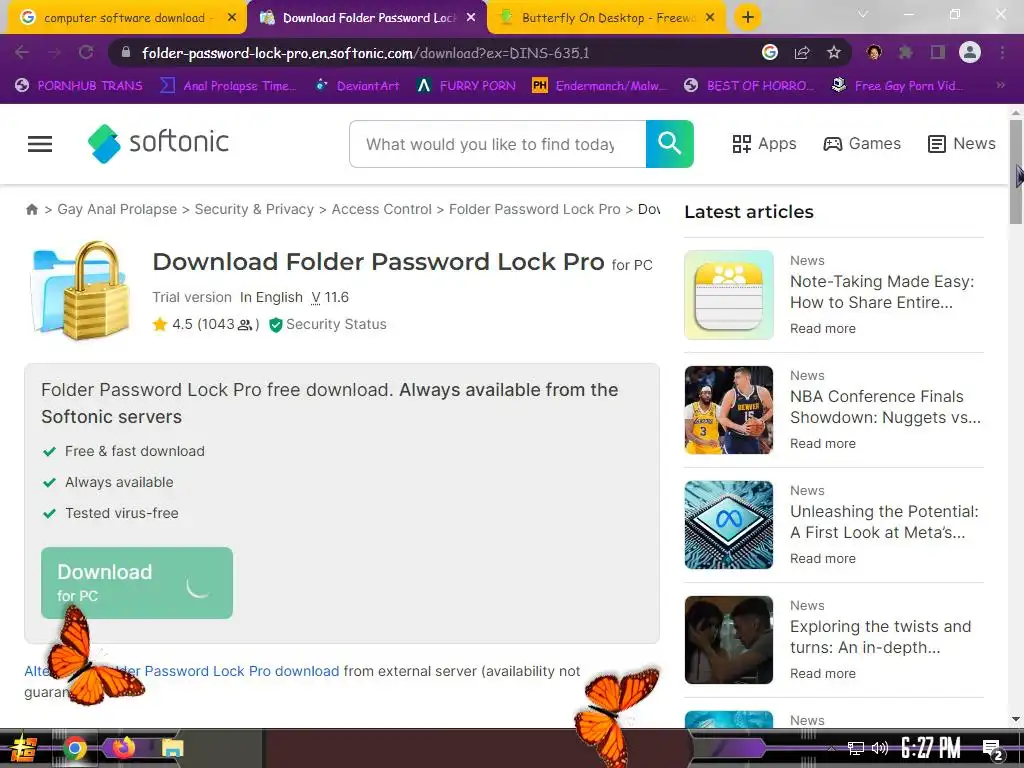
Task: Open the volume control in tray
Action: (880, 748)
